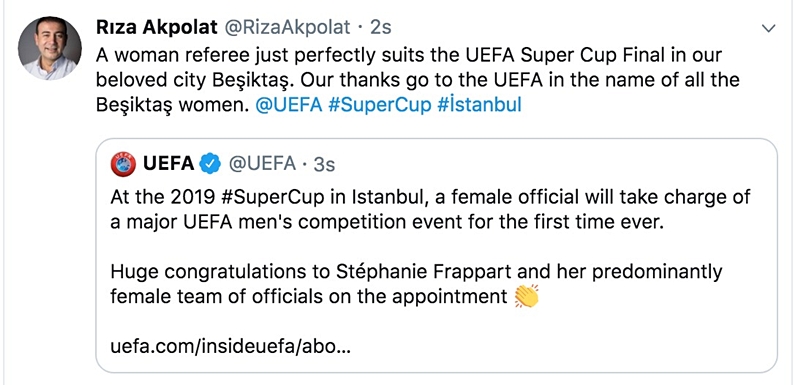This screenshot has width=800, height=385.
Task: Click the clapping hands emoji
Action: point(527,296)
